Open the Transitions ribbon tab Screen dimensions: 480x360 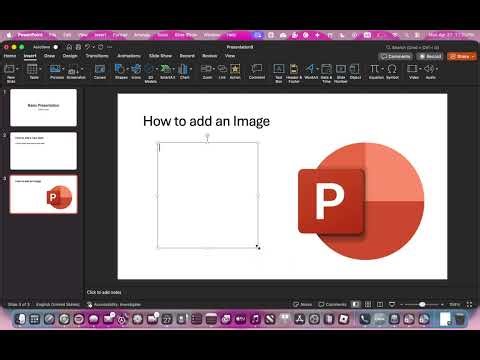tap(97, 56)
